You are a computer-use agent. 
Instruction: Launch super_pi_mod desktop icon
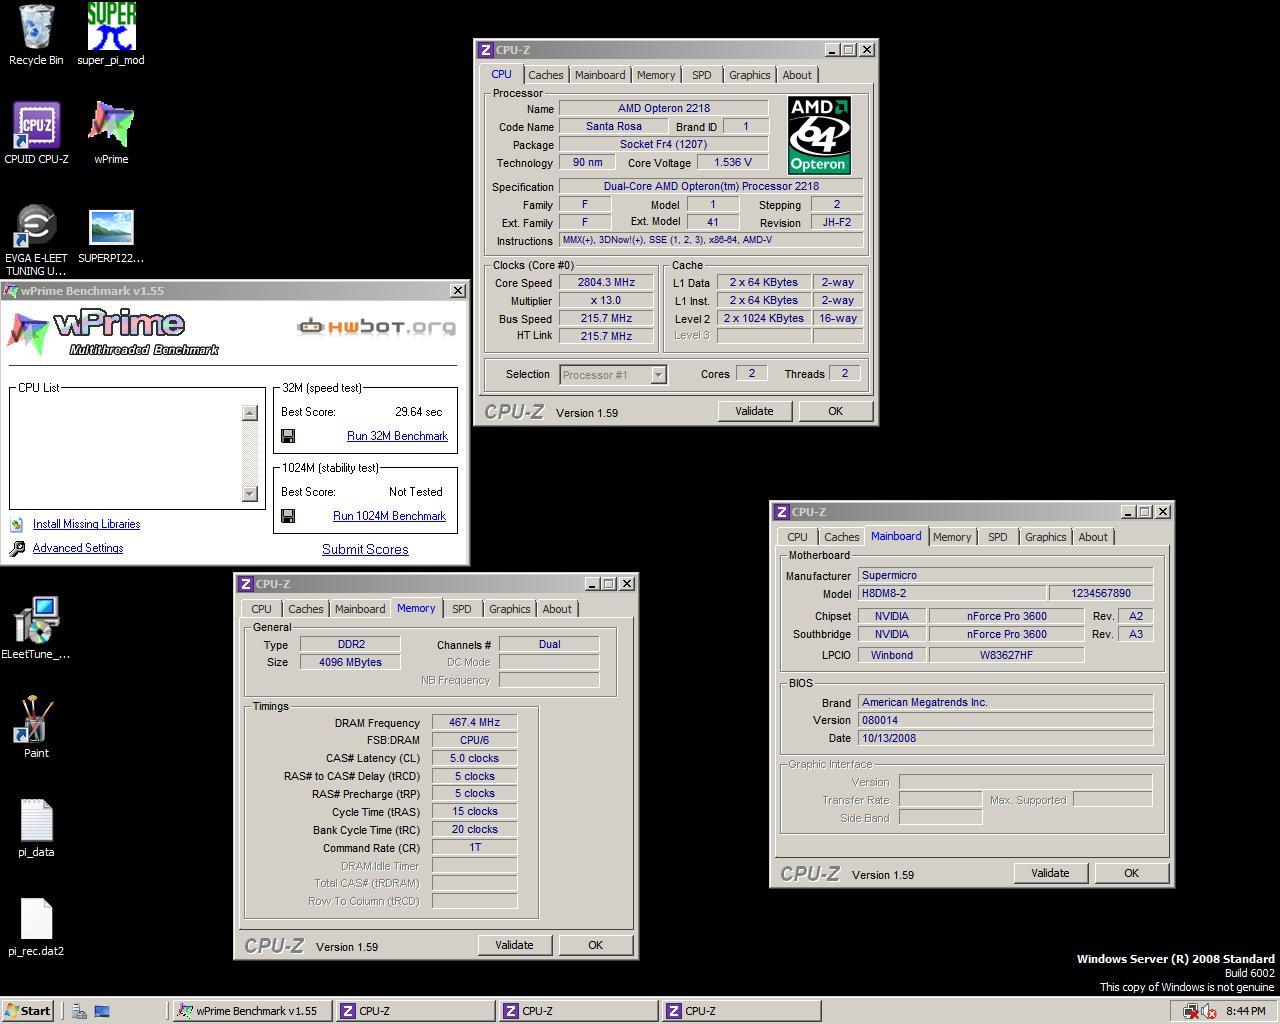coord(111,34)
